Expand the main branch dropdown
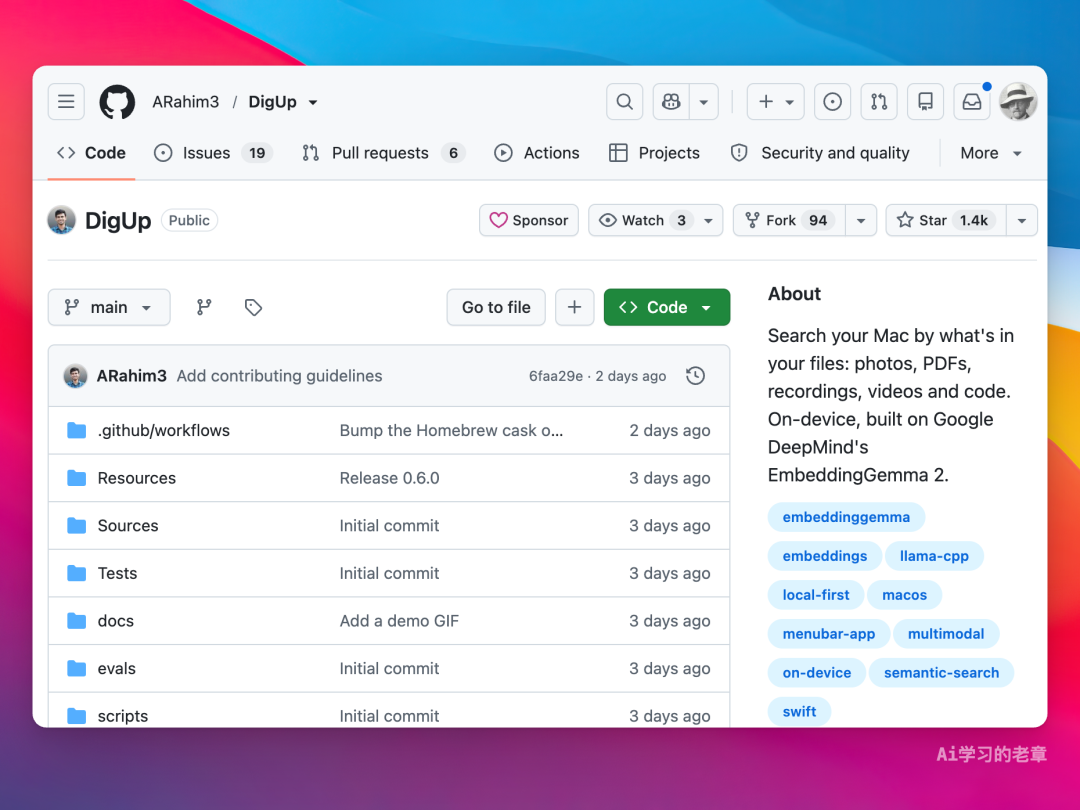1080x810 pixels. click(x=109, y=307)
